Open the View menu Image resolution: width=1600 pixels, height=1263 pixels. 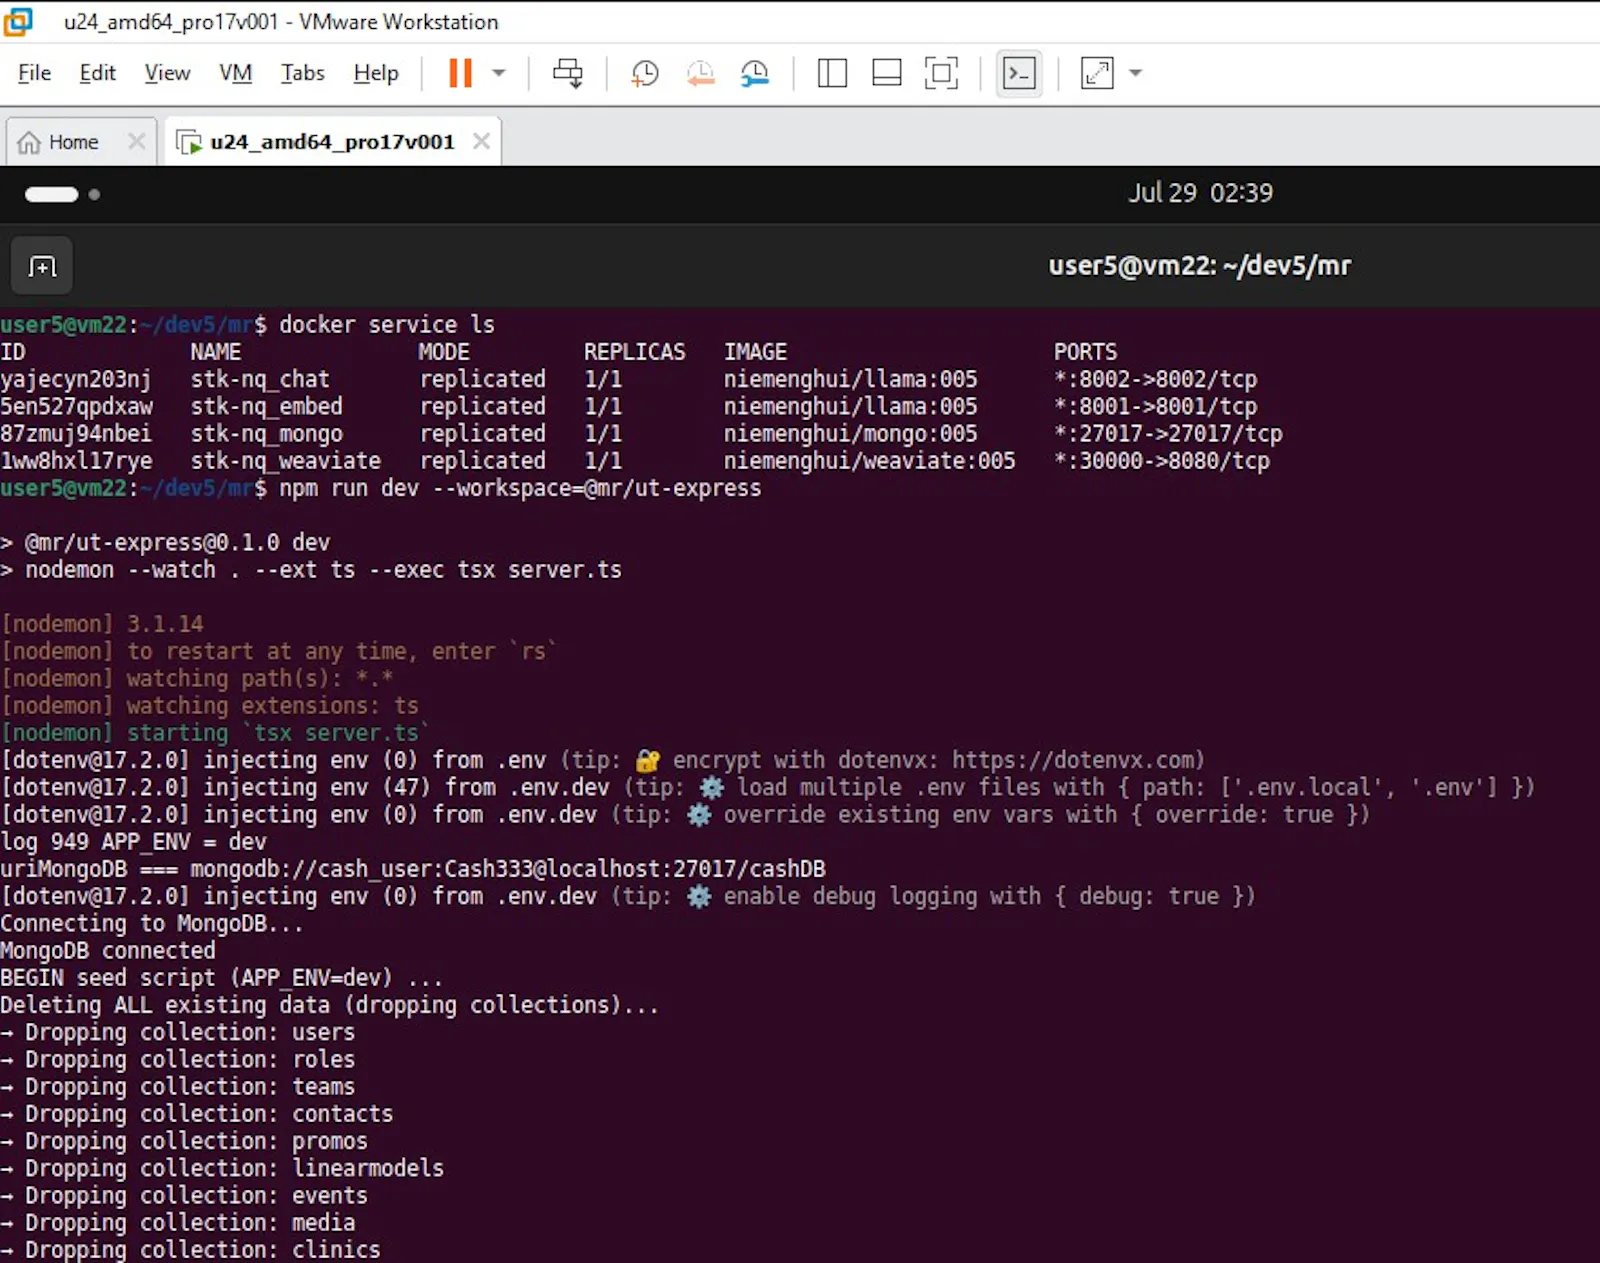[167, 73]
